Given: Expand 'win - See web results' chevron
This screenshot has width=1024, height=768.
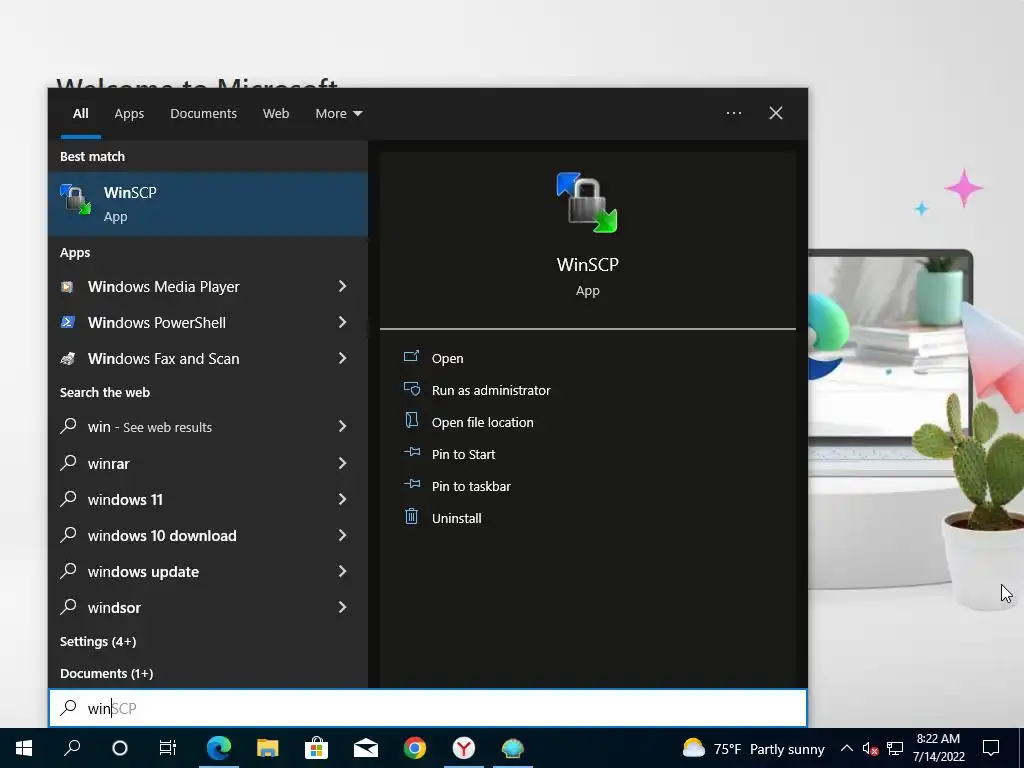Looking at the screenshot, I should [x=342, y=426].
